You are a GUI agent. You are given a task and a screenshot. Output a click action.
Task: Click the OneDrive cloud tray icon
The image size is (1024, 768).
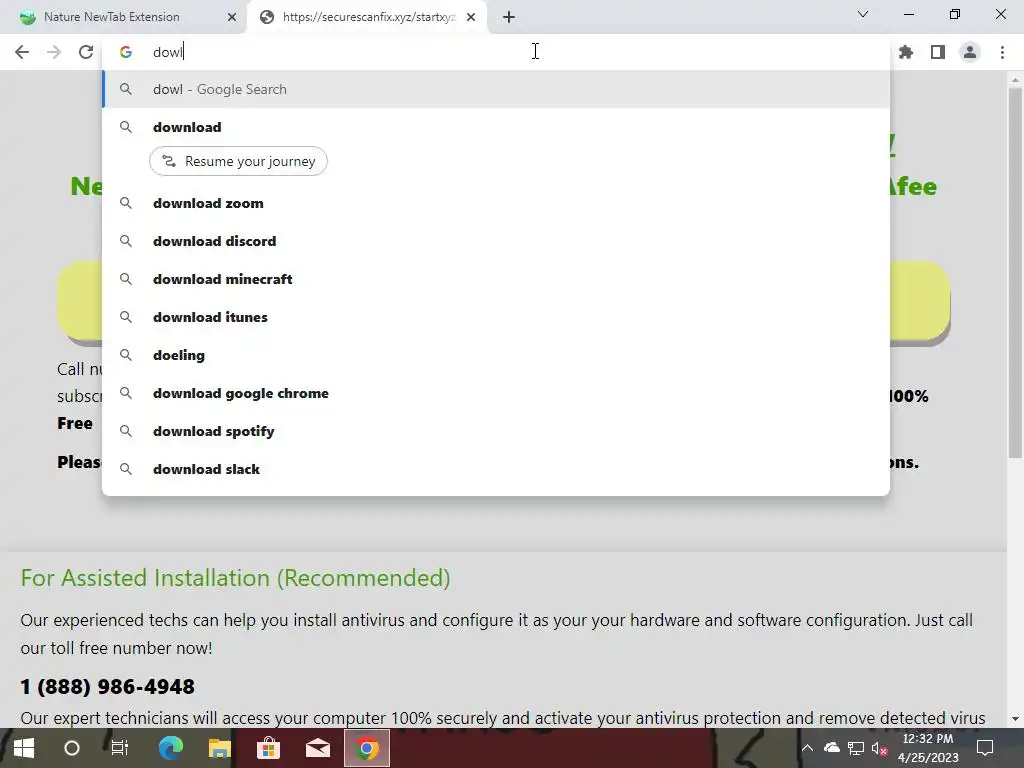click(x=831, y=748)
